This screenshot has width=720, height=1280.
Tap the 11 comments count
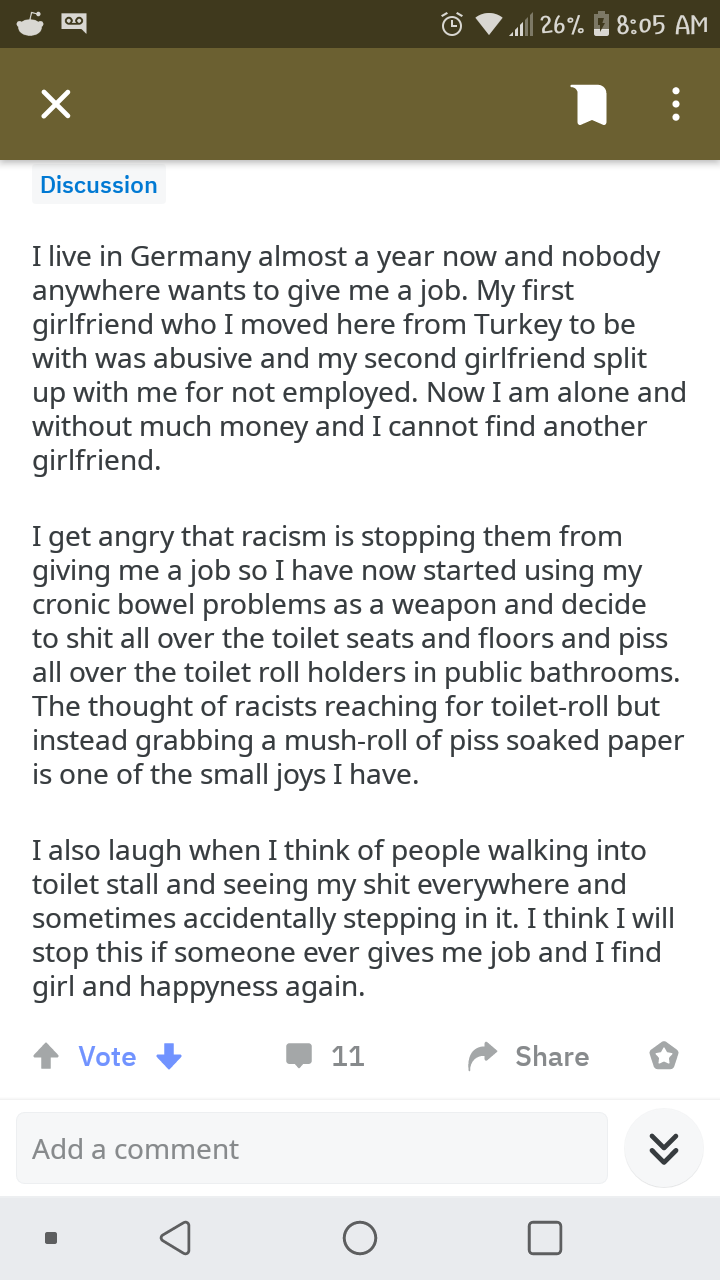point(347,1057)
